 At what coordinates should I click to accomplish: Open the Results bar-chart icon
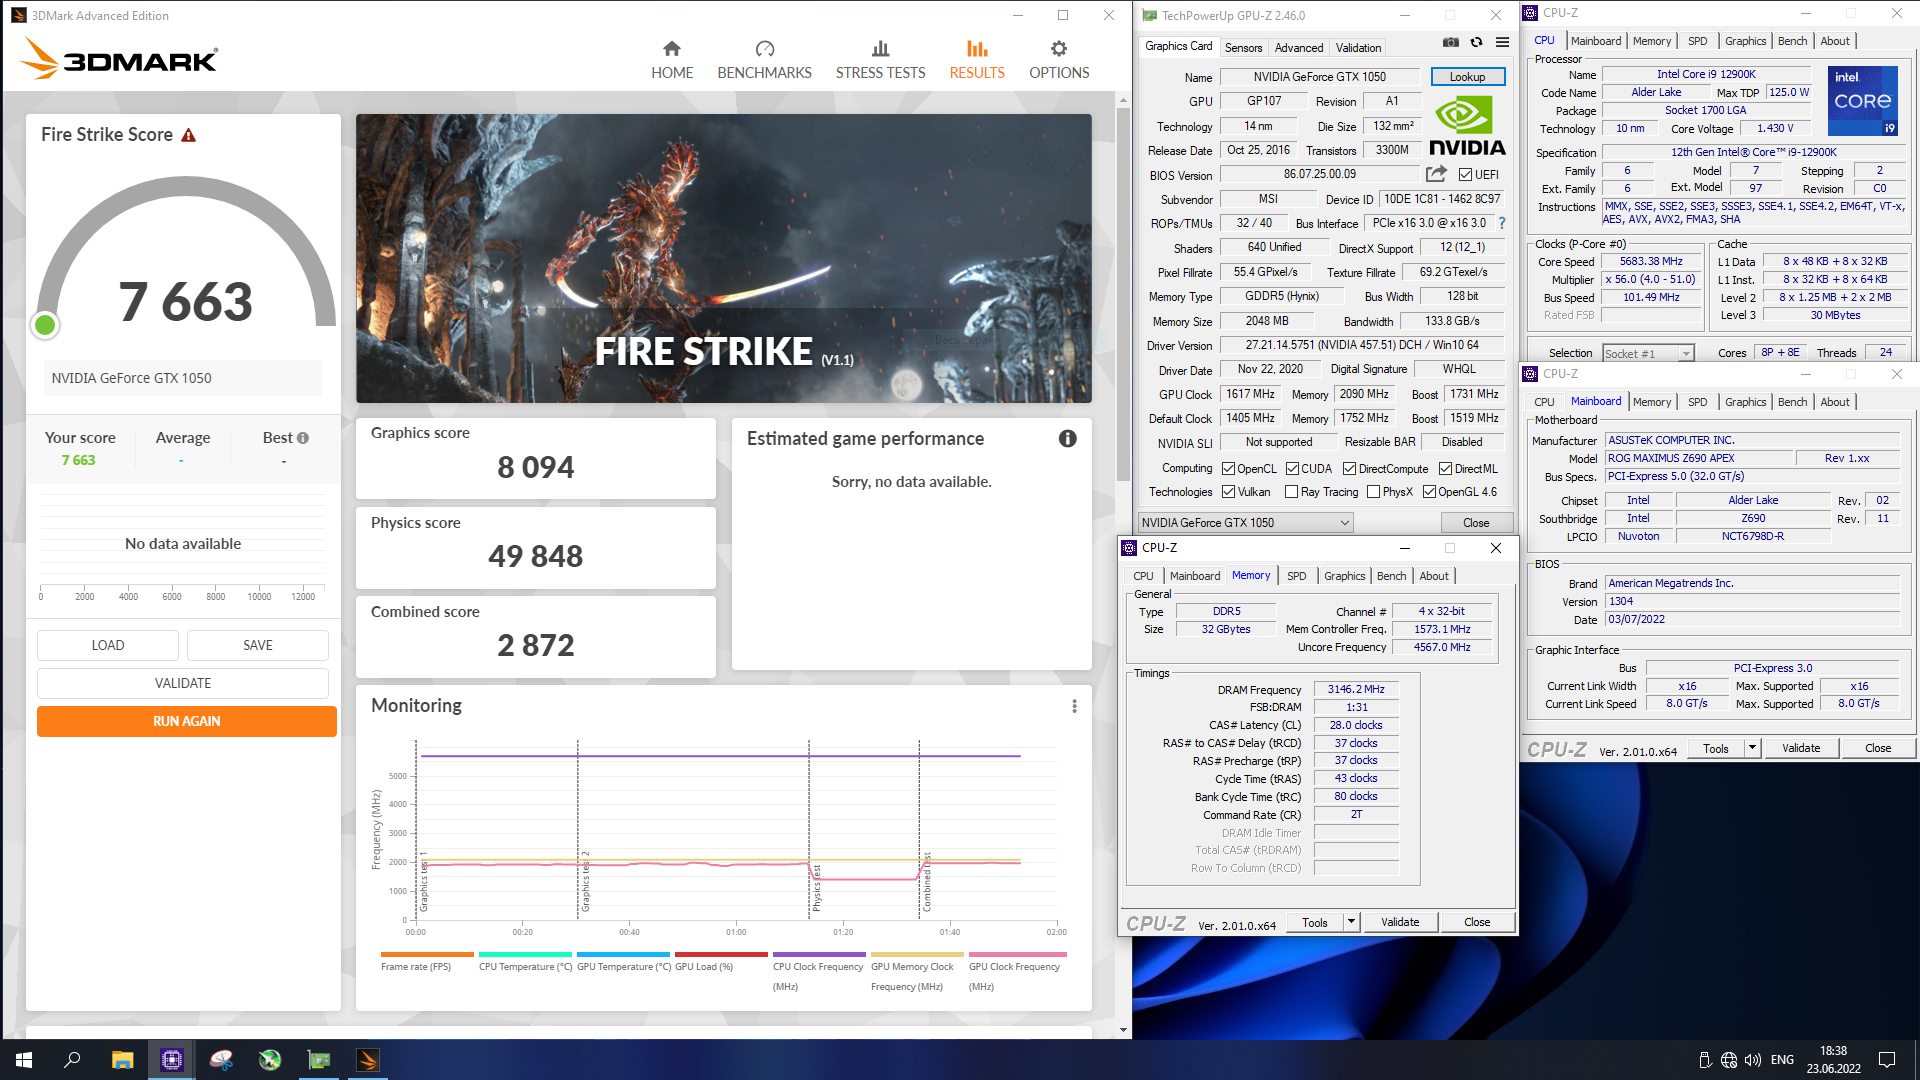point(977,48)
